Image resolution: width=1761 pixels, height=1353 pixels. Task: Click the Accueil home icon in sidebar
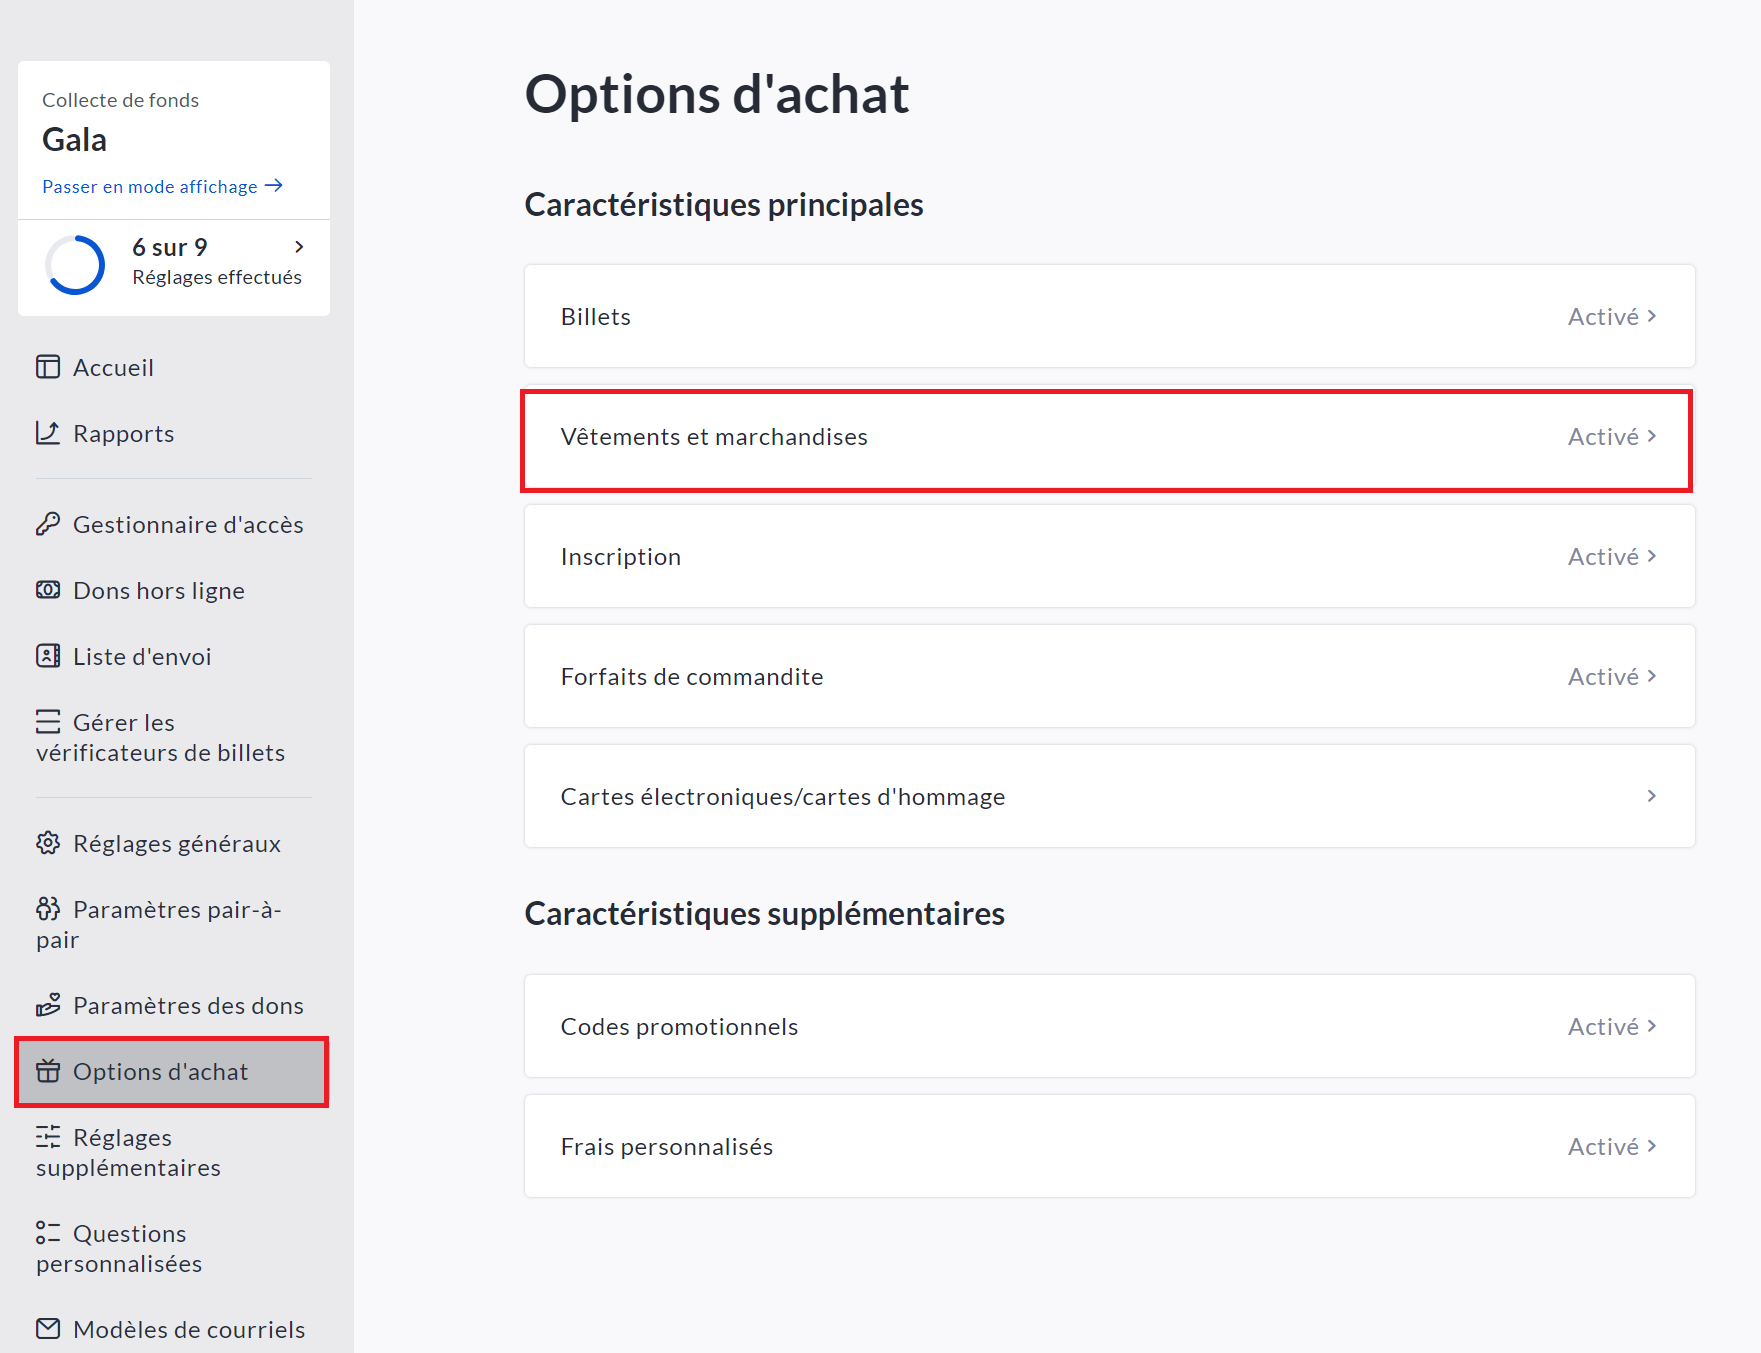point(48,367)
